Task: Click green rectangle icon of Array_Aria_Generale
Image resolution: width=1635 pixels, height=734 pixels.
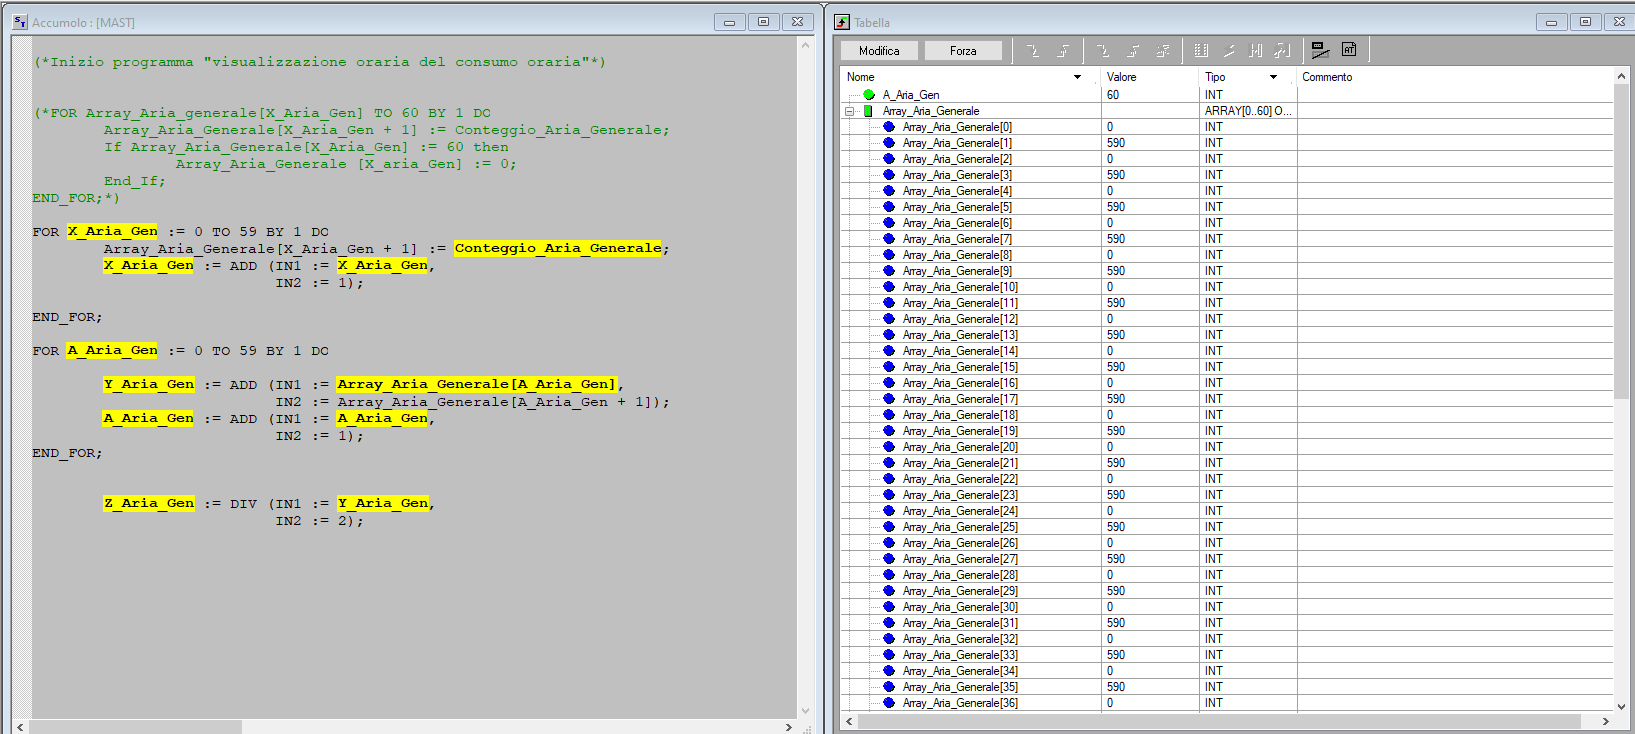Action: (x=868, y=111)
